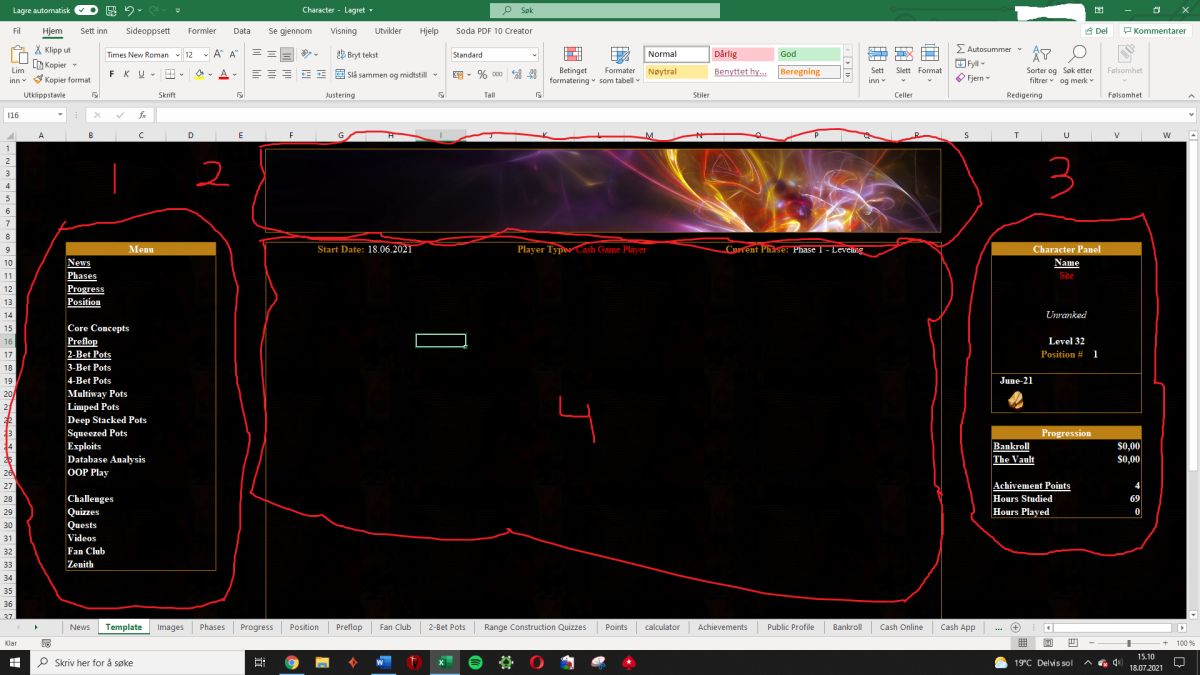Click Søk etter og merk magnifier
The image size is (1200, 675).
(x=1077, y=54)
